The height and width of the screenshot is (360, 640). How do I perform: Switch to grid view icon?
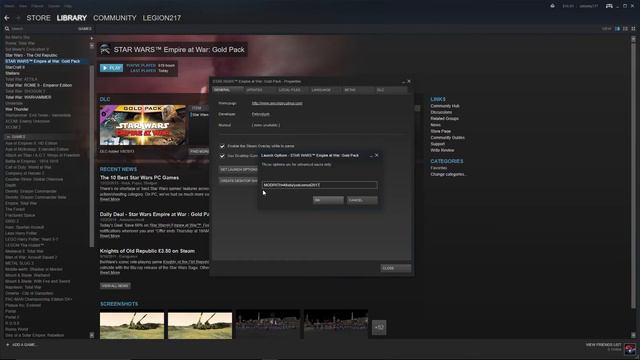[633, 29]
